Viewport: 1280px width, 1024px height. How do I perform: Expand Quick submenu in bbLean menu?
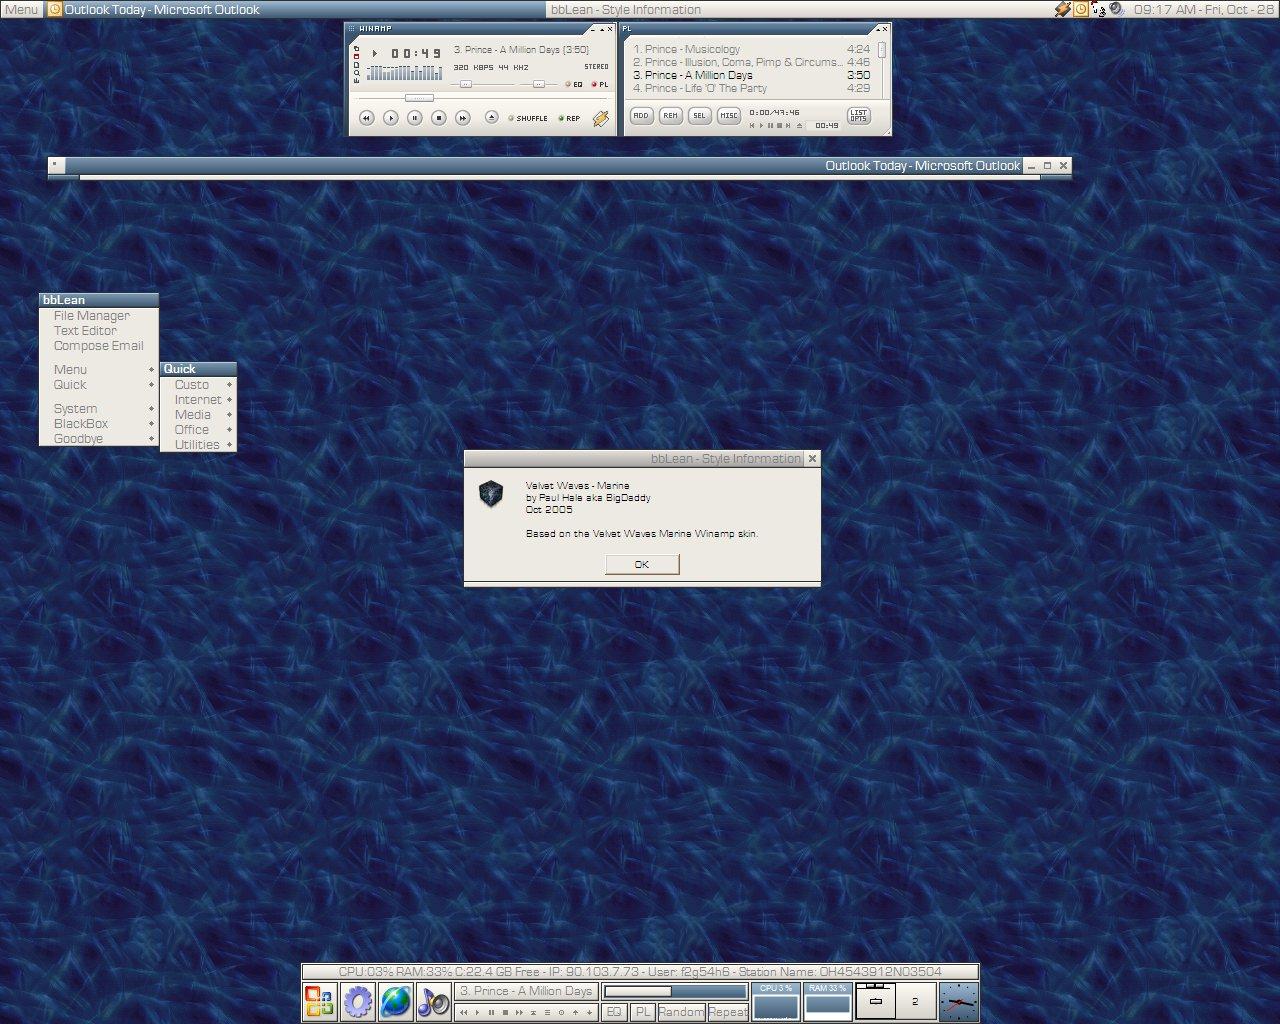pyautogui.click(x=98, y=385)
